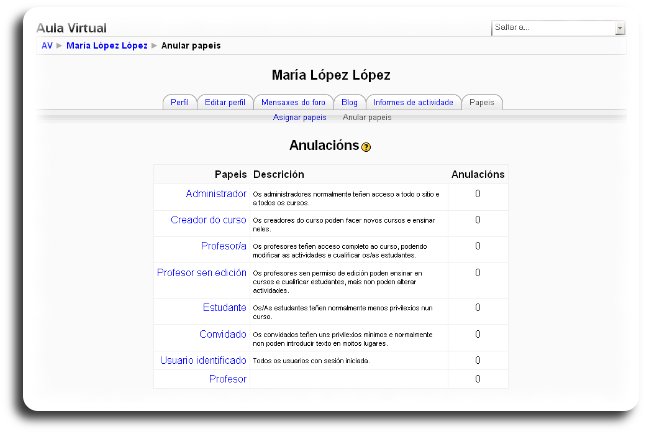Image resolution: width=646 pixels, height=434 pixels.
Task: Go to AV in the breadcrumb
Action: (x=47, y=46)
